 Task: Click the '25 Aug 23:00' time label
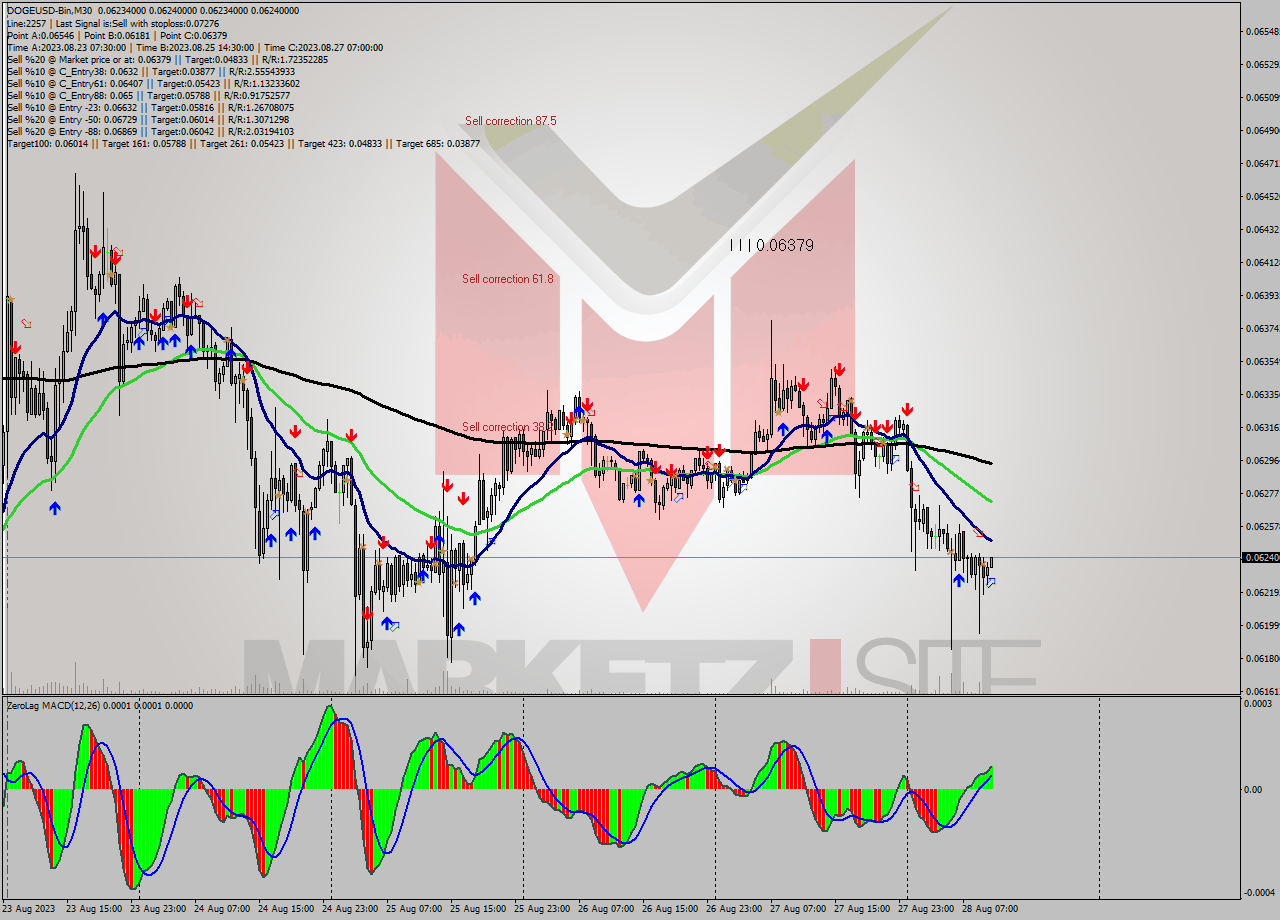tap(542, 909)
